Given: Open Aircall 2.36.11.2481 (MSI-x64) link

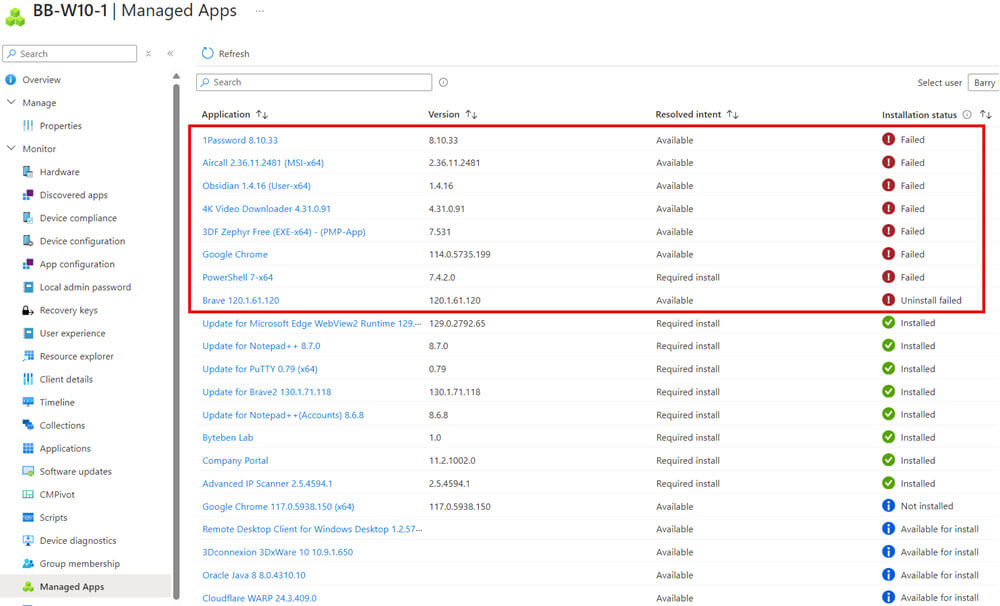Looking at the screenshot, I should tap(263, 163).
